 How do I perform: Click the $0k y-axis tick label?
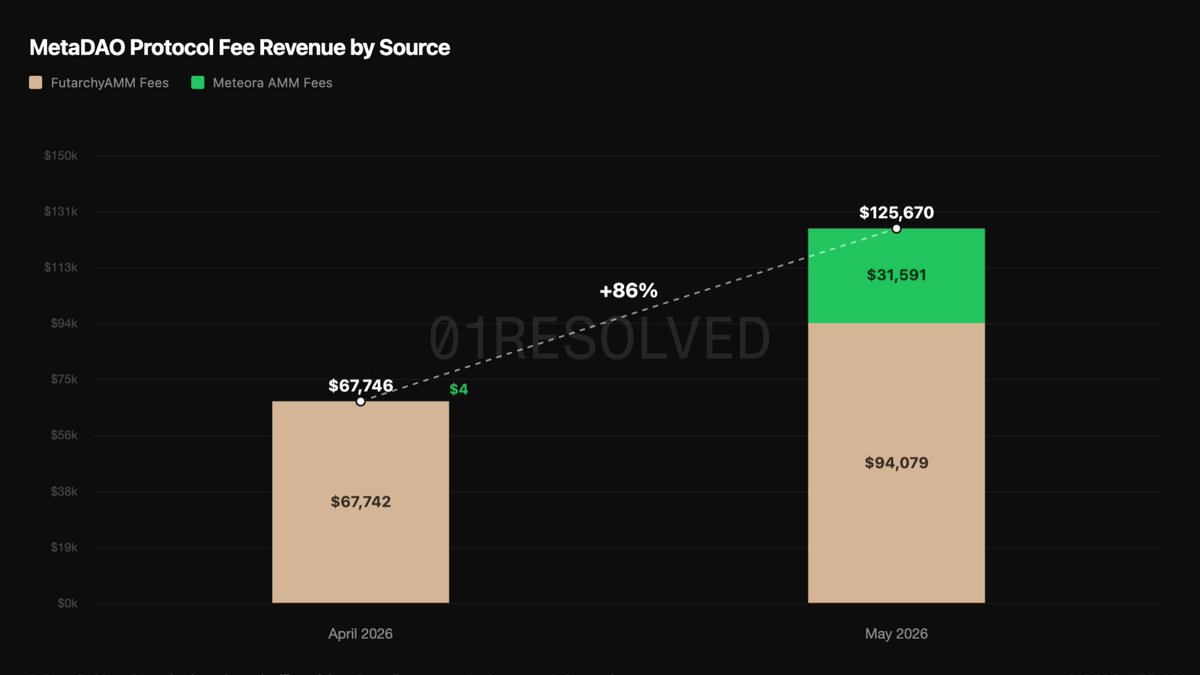66,604
